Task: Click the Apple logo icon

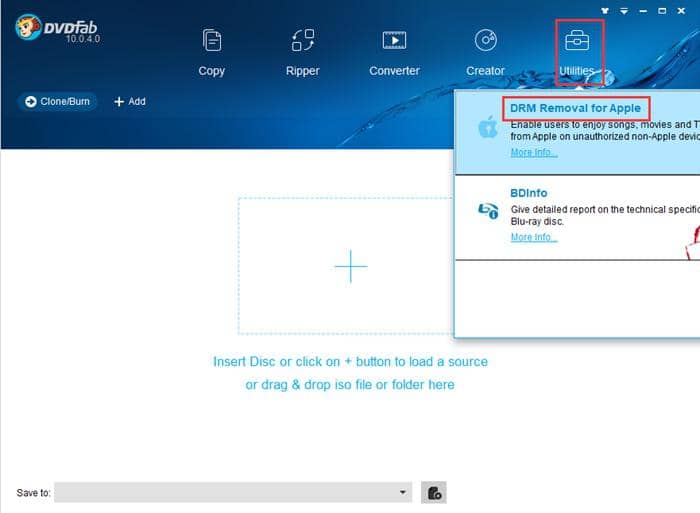Action: (x=488, y=126)
